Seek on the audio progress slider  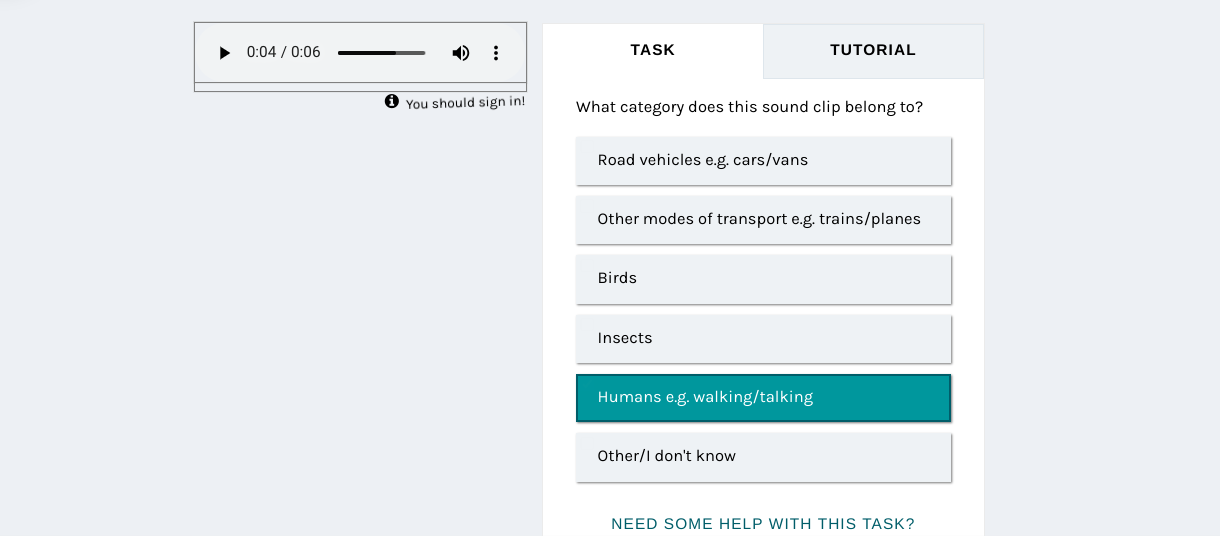point(382,53)
